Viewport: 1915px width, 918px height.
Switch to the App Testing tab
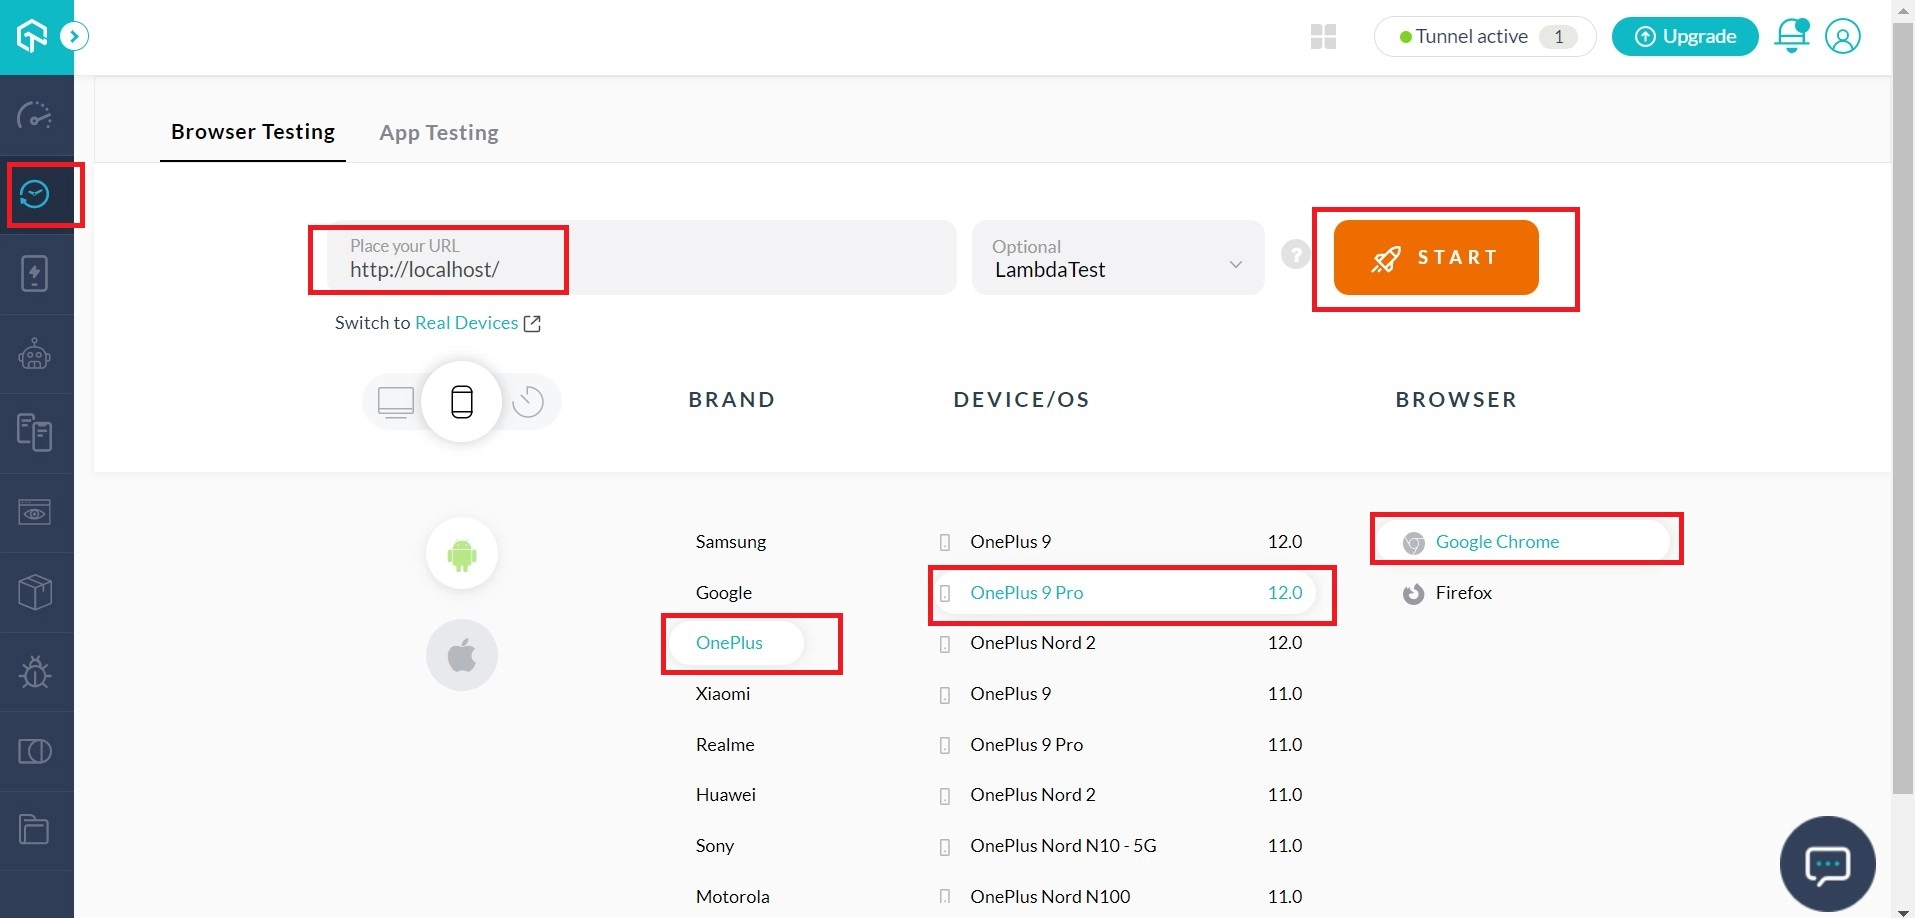tap(438, 132)
